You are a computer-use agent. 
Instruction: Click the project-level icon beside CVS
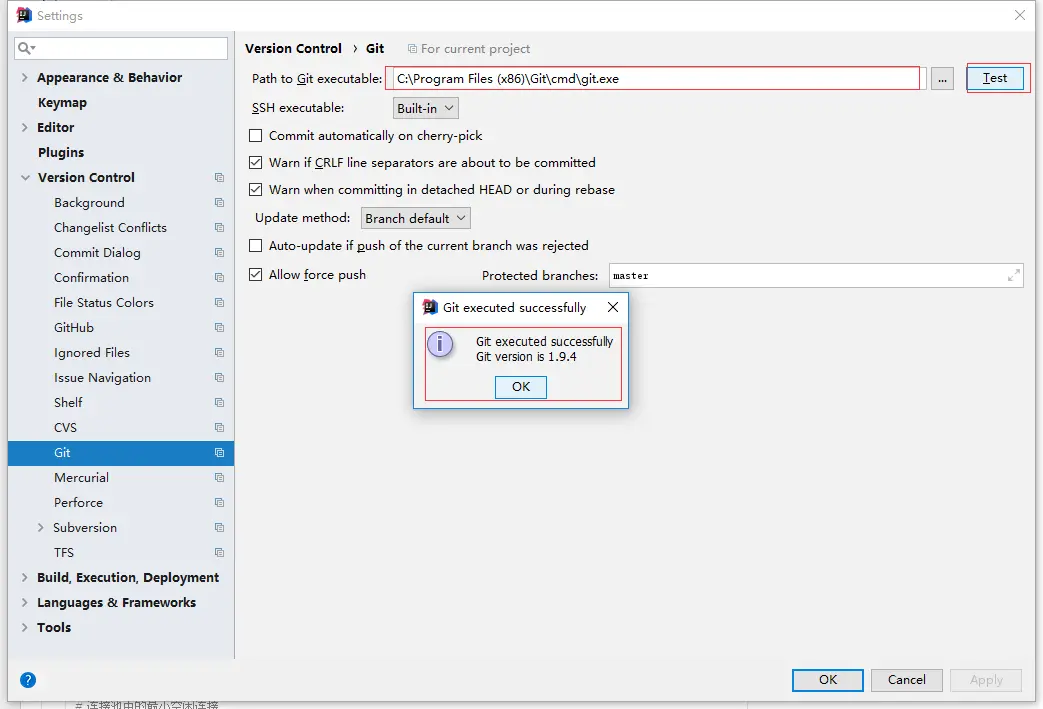220,428
